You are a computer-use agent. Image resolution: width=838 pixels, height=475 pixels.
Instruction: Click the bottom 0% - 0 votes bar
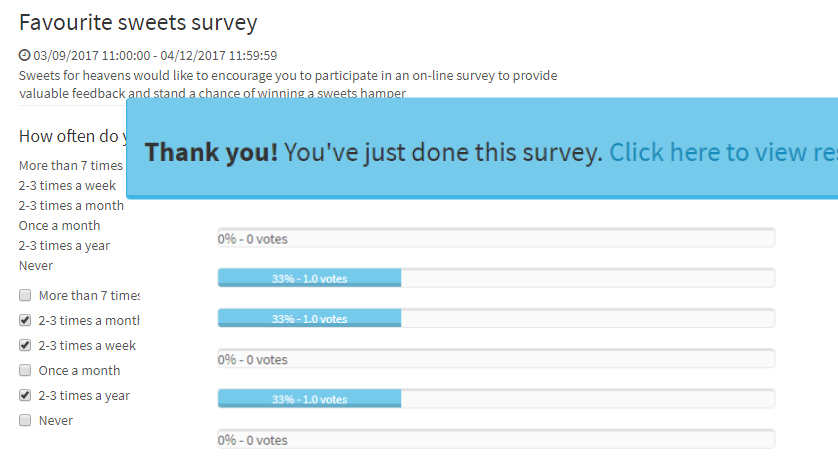(496, 439)
